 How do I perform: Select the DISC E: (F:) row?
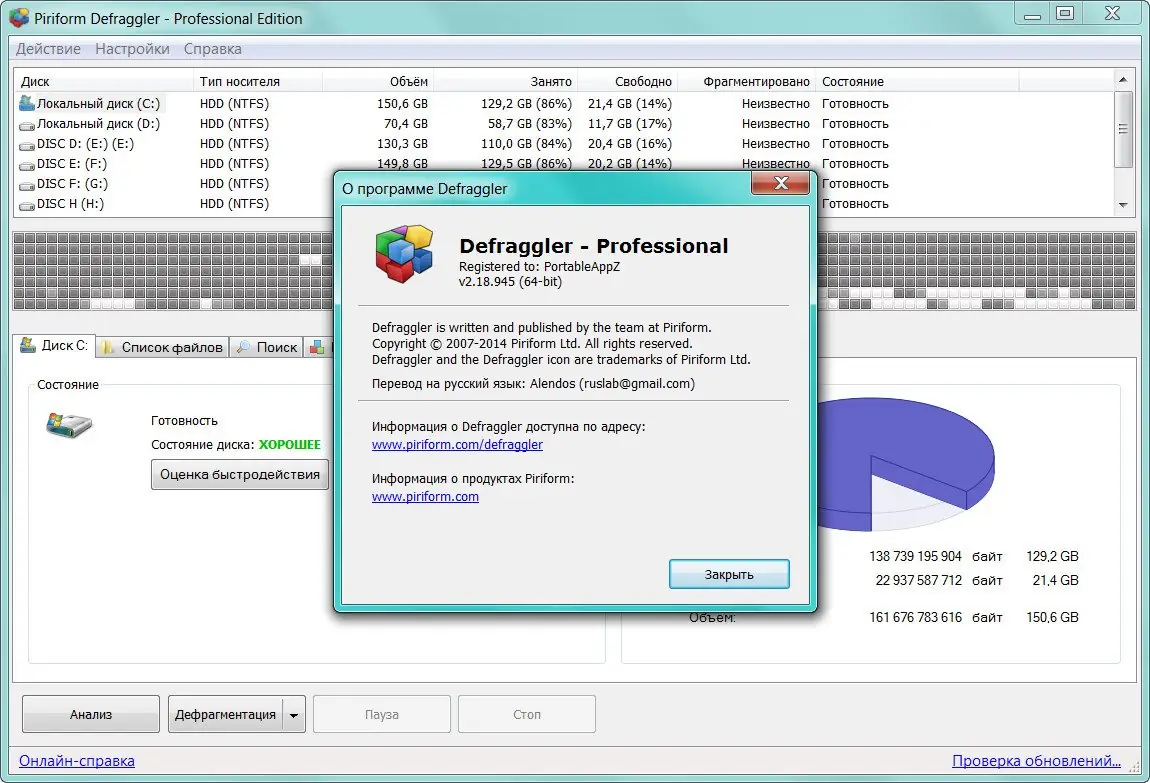click(563, 163)
